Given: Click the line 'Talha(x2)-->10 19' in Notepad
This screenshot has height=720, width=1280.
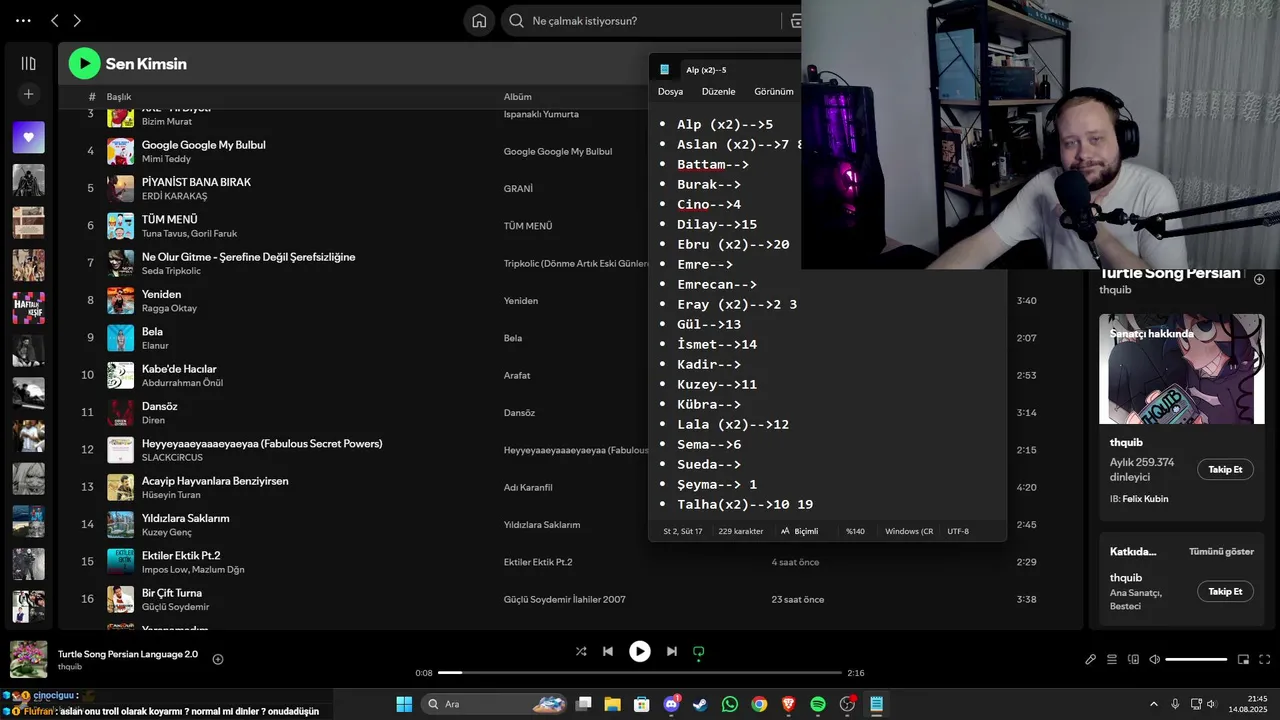Looking at the screenshot, I should click(745, 504).
